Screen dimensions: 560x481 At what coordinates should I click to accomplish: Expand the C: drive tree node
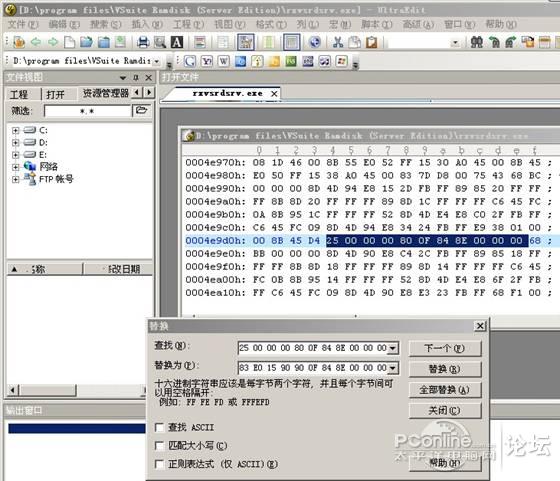click(x=15, y=130)
